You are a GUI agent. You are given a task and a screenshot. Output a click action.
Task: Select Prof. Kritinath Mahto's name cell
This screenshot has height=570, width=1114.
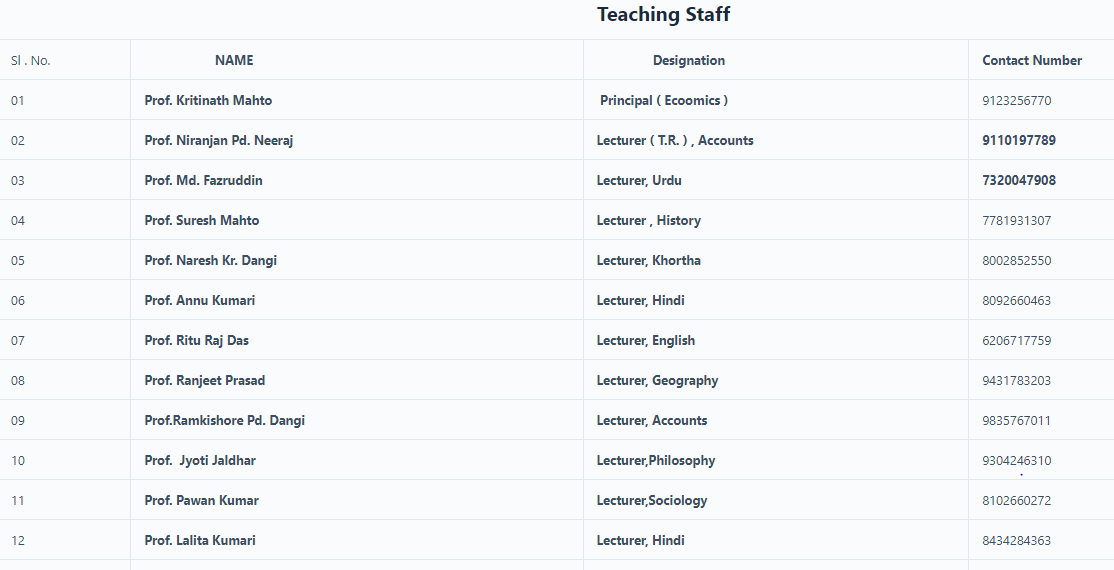[x=208, y=100]
